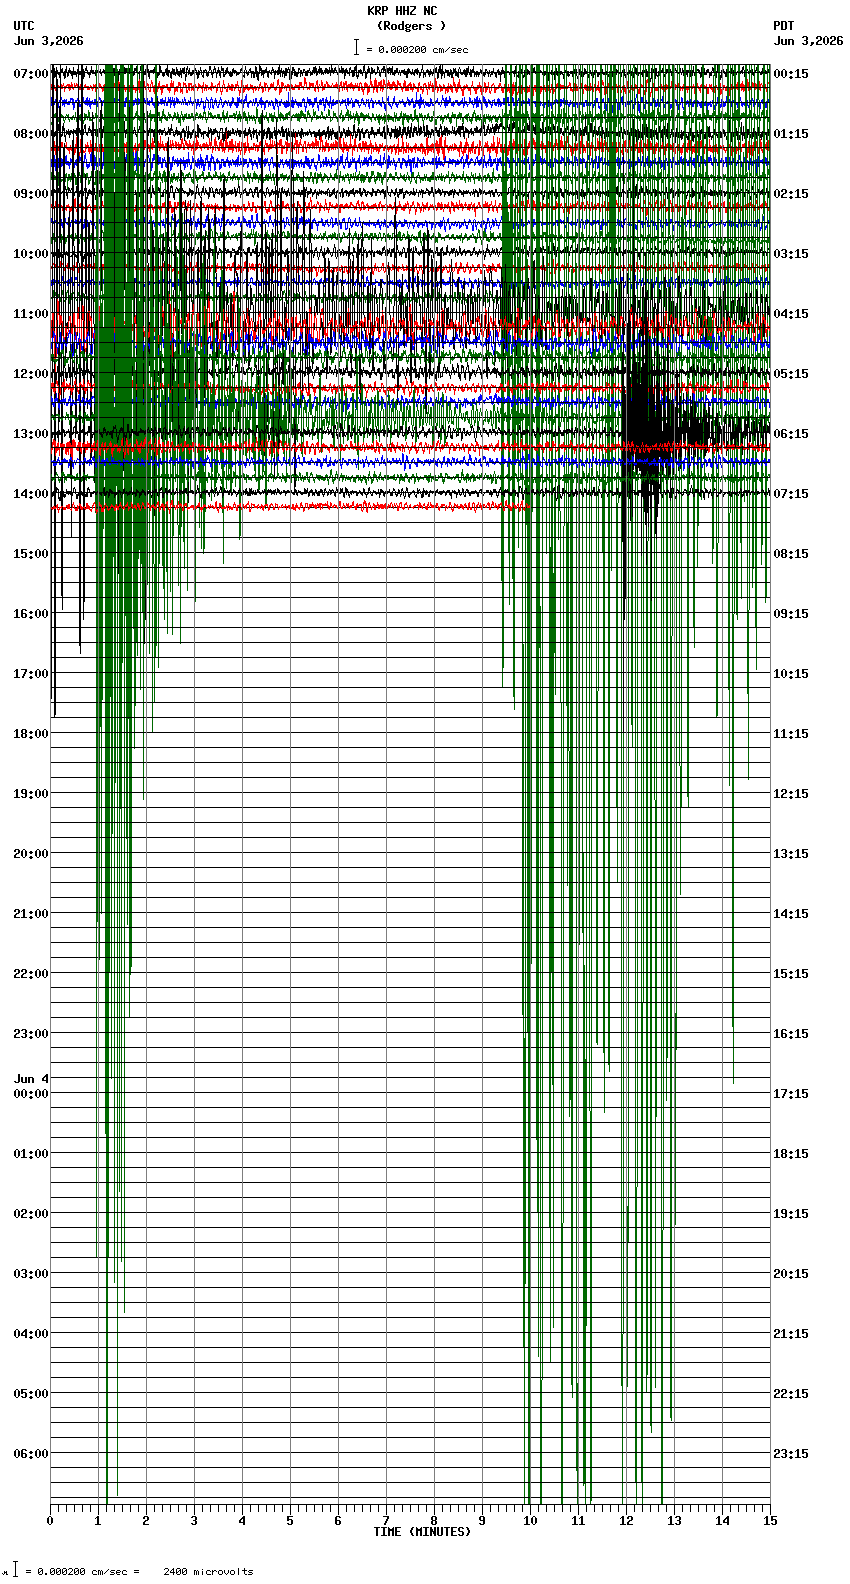Click the 14:00 UTC time label
The image size is (850, 1584).
pyautogui.click(x=31, y=494)
